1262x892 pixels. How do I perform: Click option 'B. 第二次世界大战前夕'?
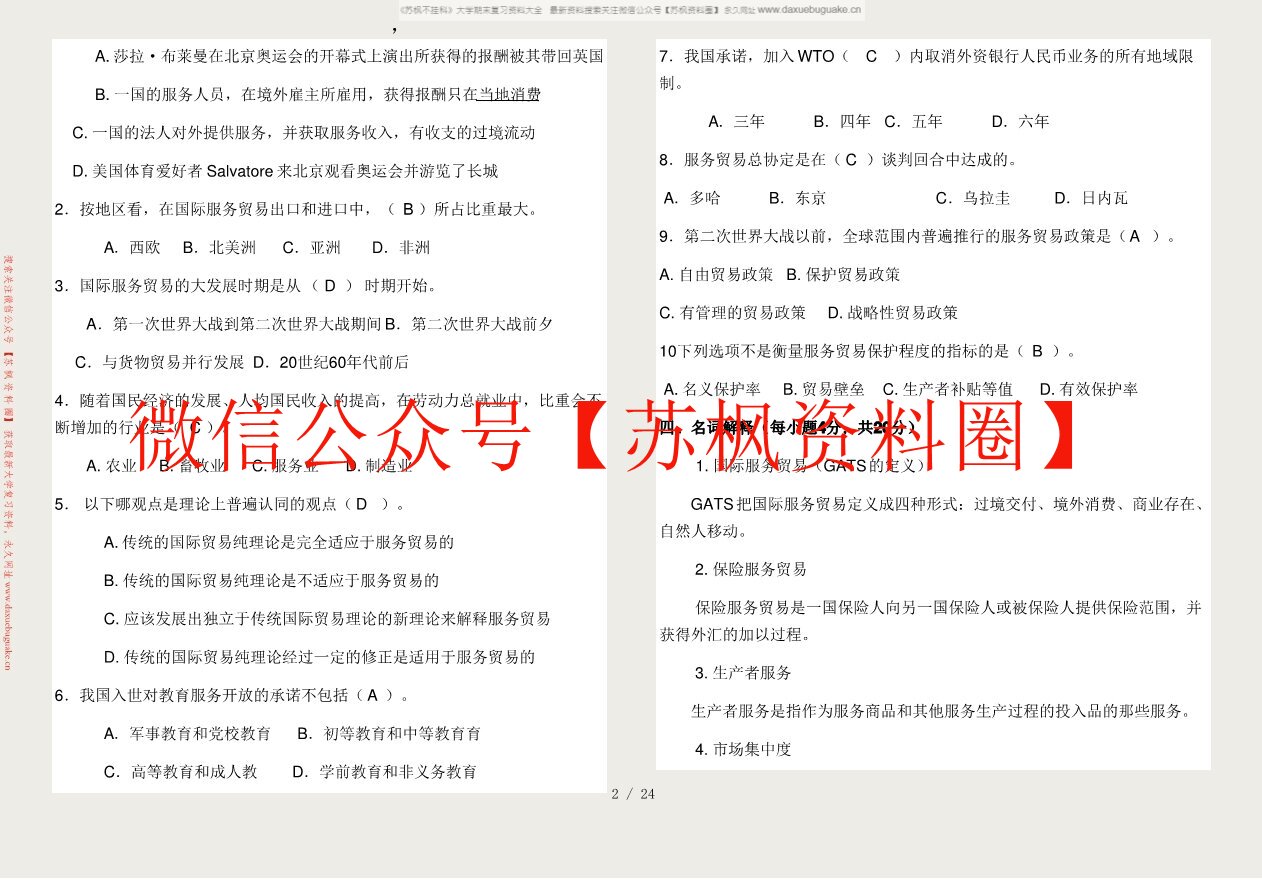pos(468,324)
